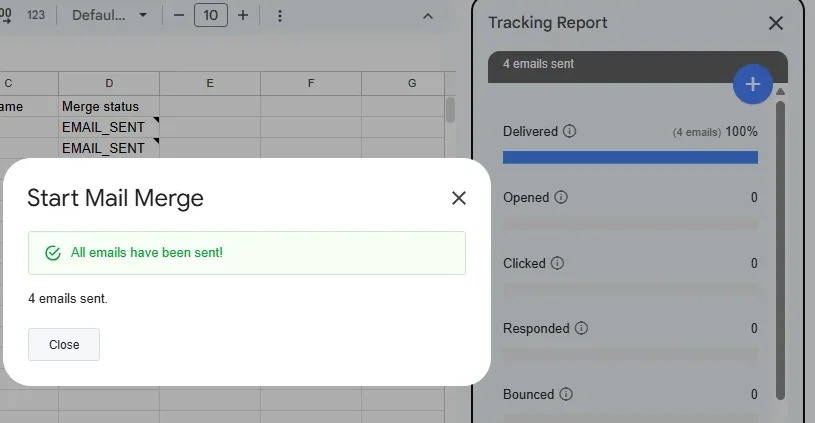The width and height of the screenshot is (815, 423).
Task: Click the Delivered blue progress bar
Action: pyautogui.click(x=630, y=157)
